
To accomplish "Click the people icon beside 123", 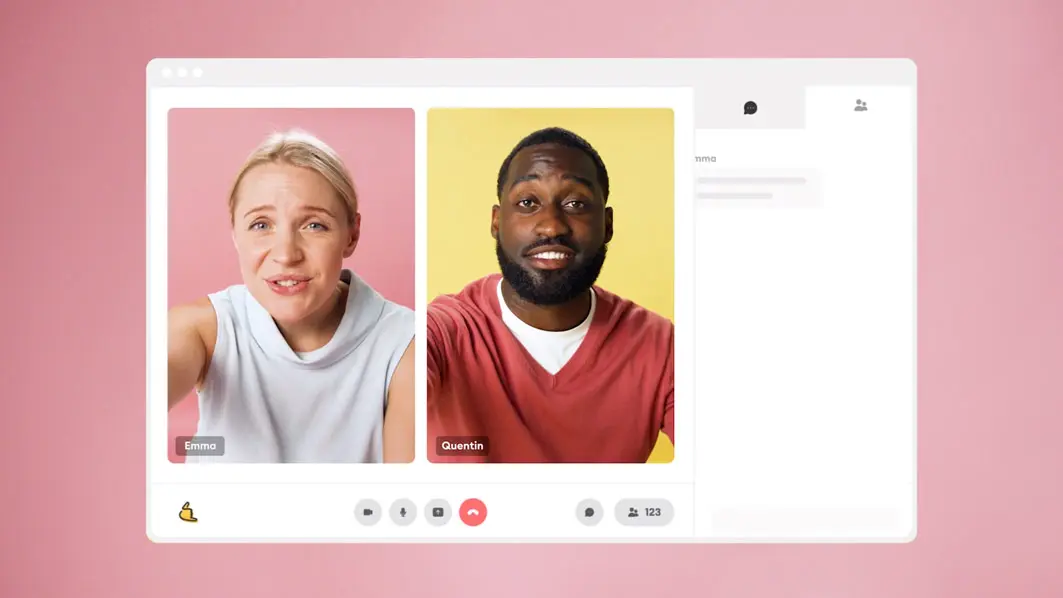I will pos(633,512).
